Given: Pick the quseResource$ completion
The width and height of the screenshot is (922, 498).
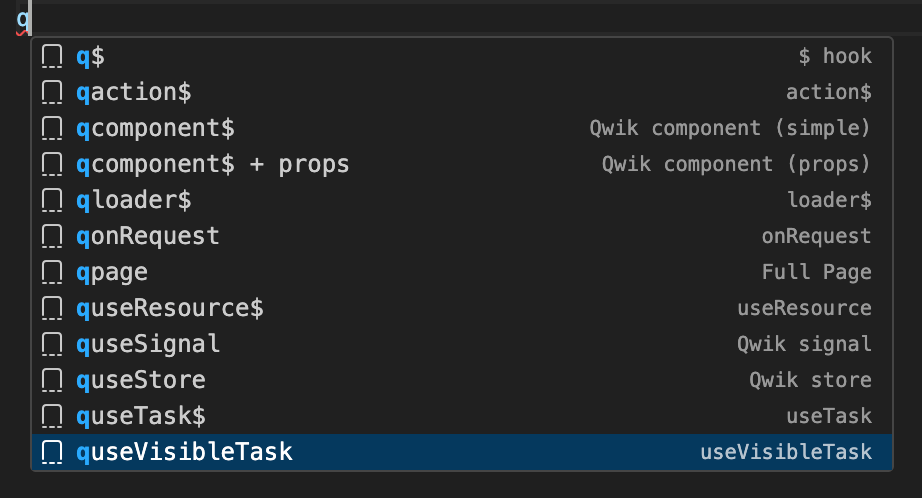Looking at the screenshot, I should tap(170, 308).
